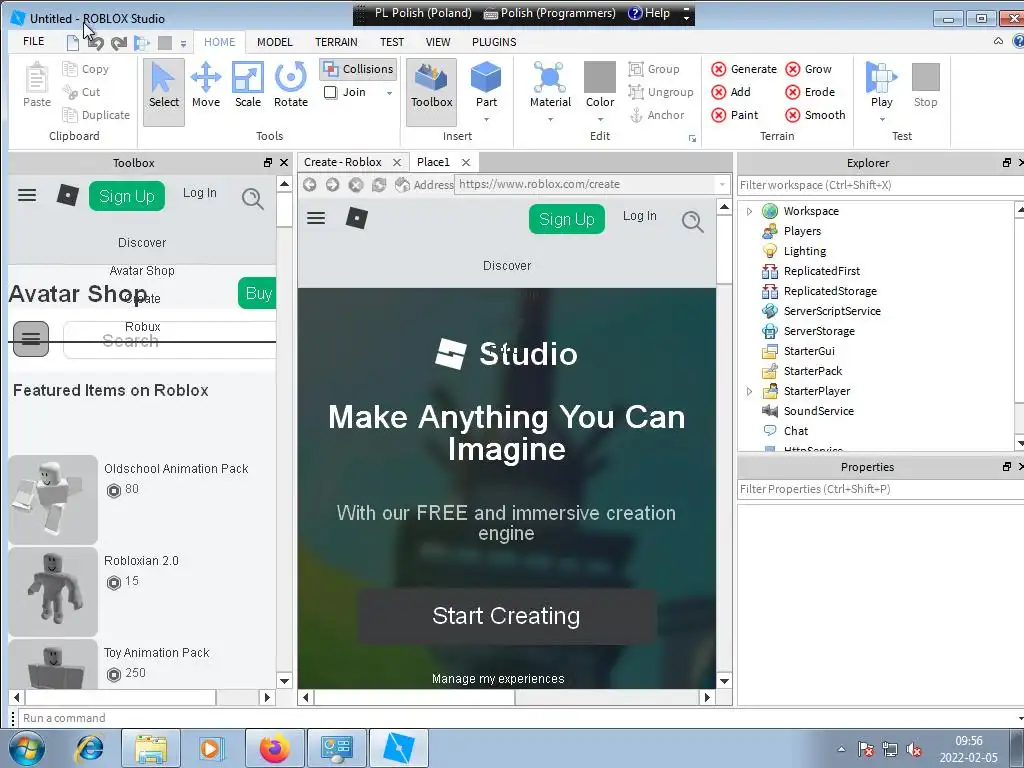
Task: Open the Material dropdown arrow
Action: click(550, 120)
